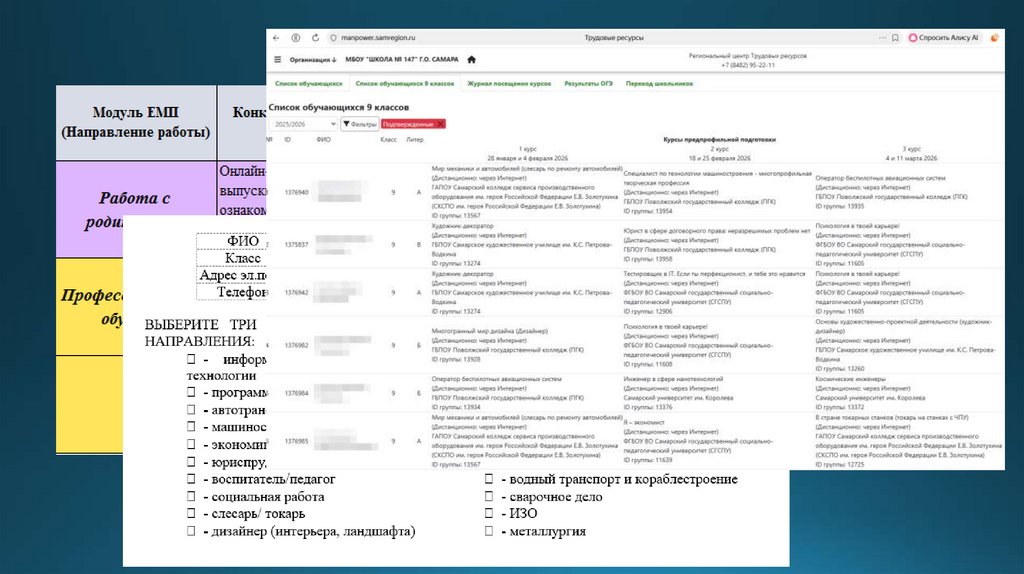Click the '3 курс' column heading
1024x574 pixels.
pos(912,149)
